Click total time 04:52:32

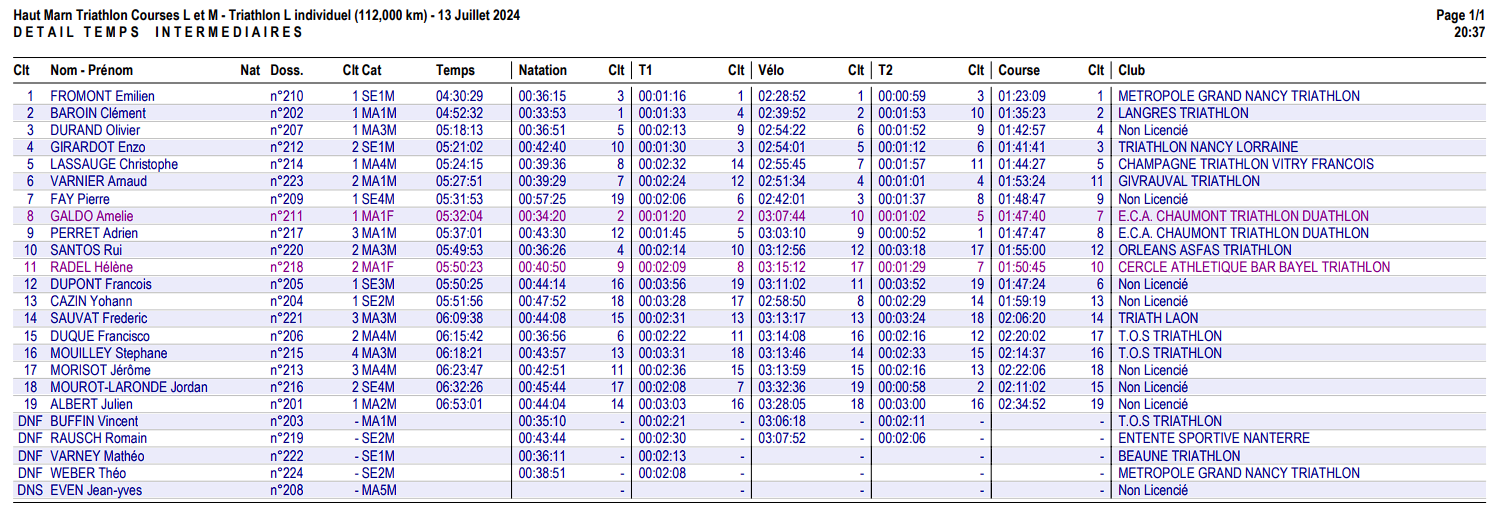[x=460, y=113]
